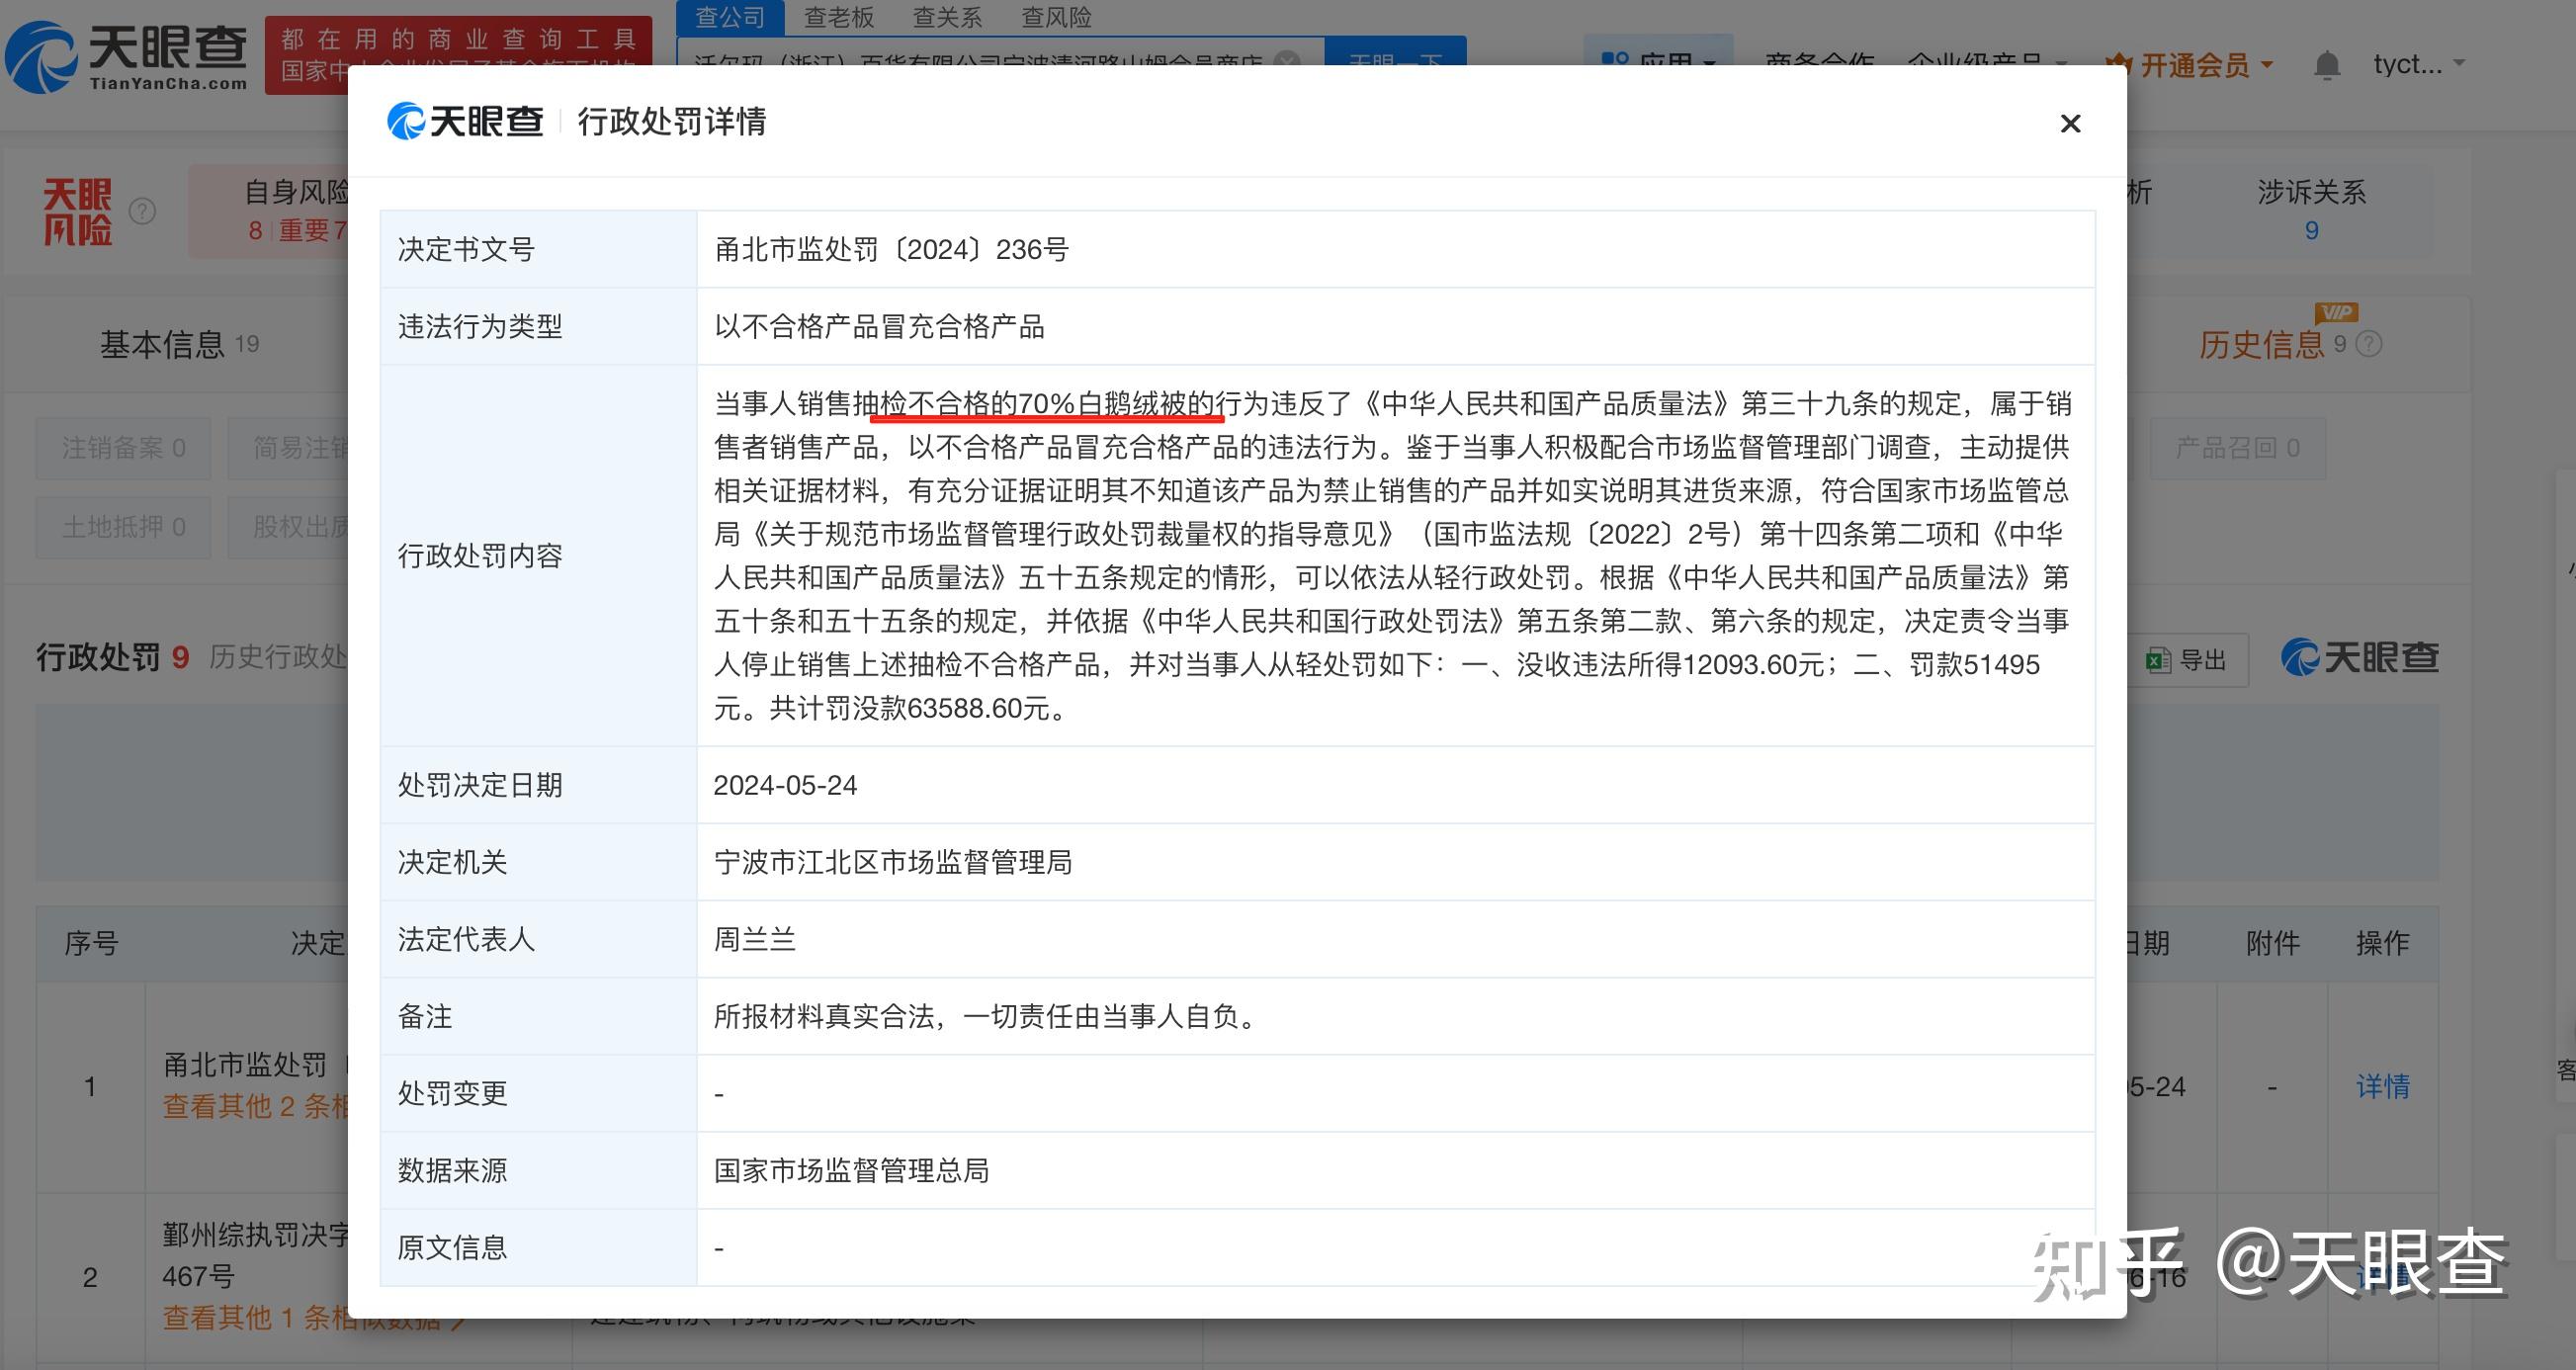Select legal representative 周兰兰
This screenshot has height=1370, width=2576.
tap(754, 939)
